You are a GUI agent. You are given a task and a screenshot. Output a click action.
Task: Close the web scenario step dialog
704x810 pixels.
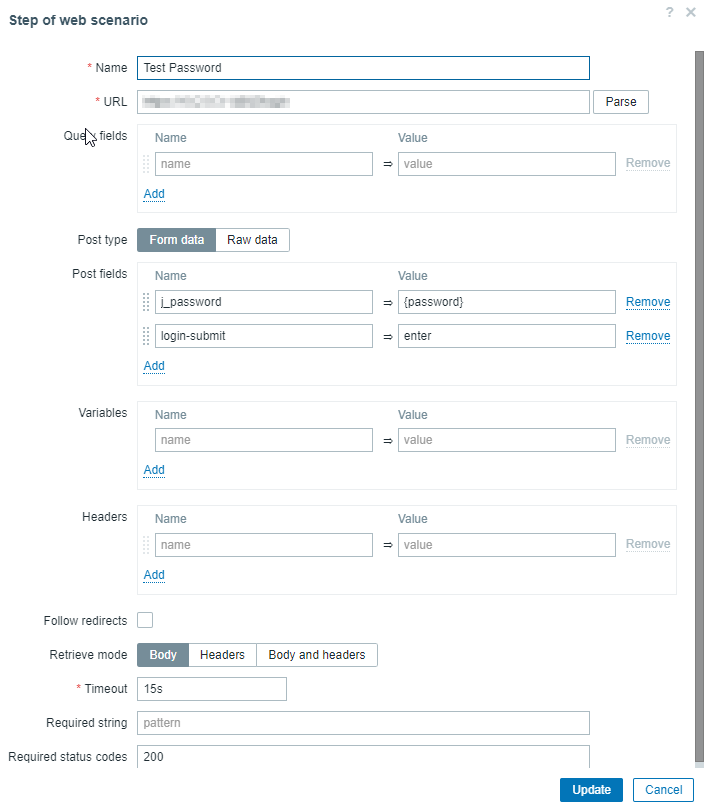point(690,12)
